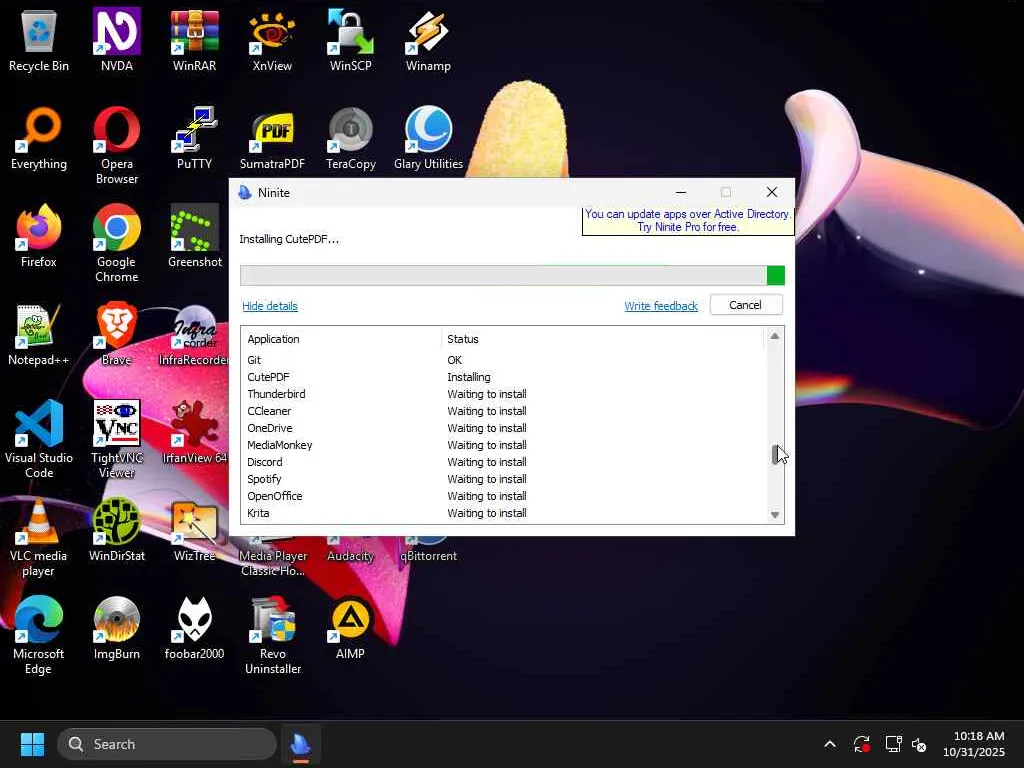
Task: Select the OpenOffice row
Action: (503, 496)
